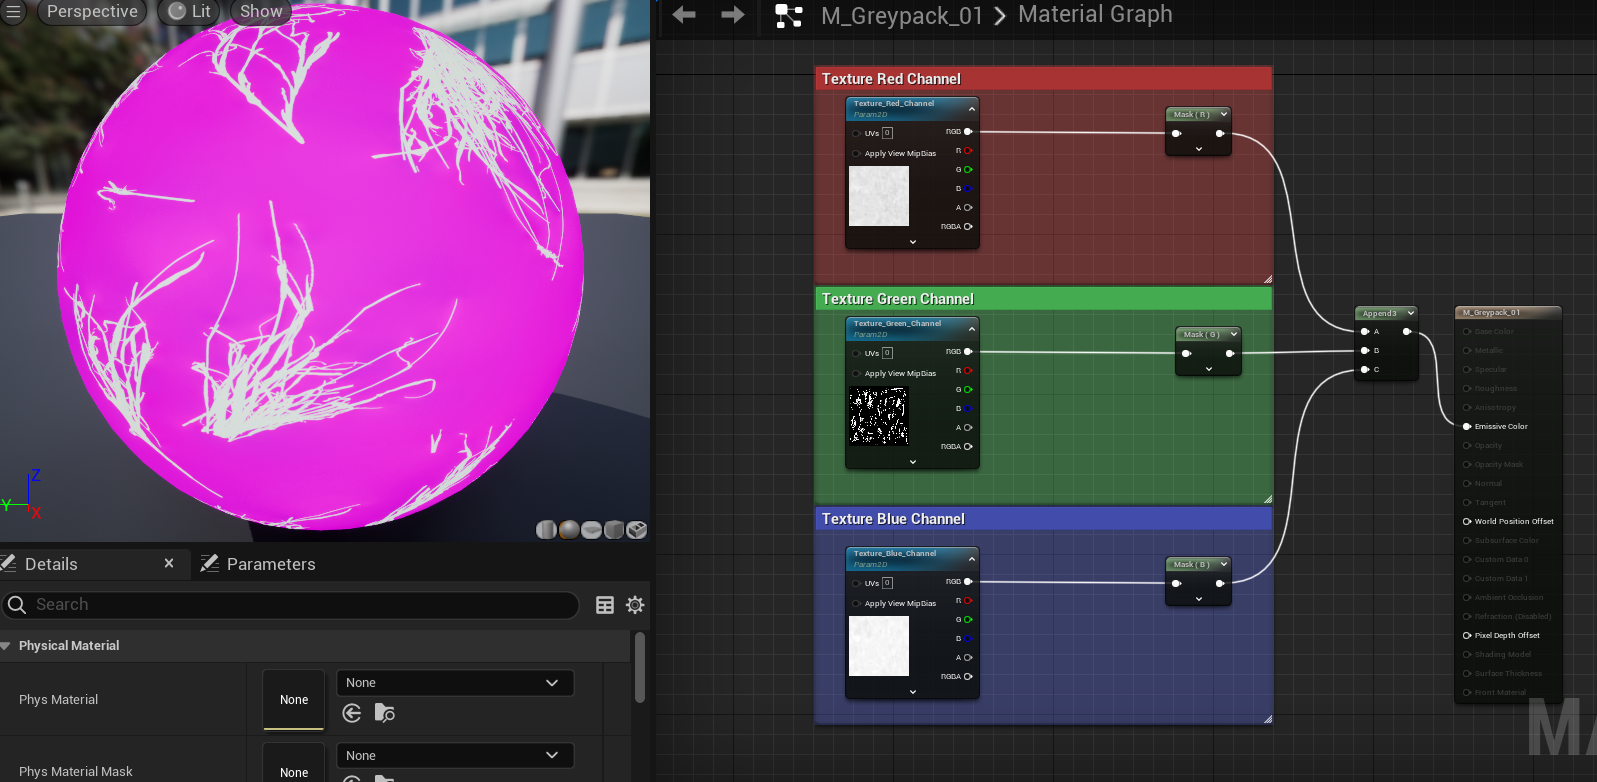Navigate back with the left arrow icon
The width and height of the screenshot is (1597, 782).
pos(684,15)
